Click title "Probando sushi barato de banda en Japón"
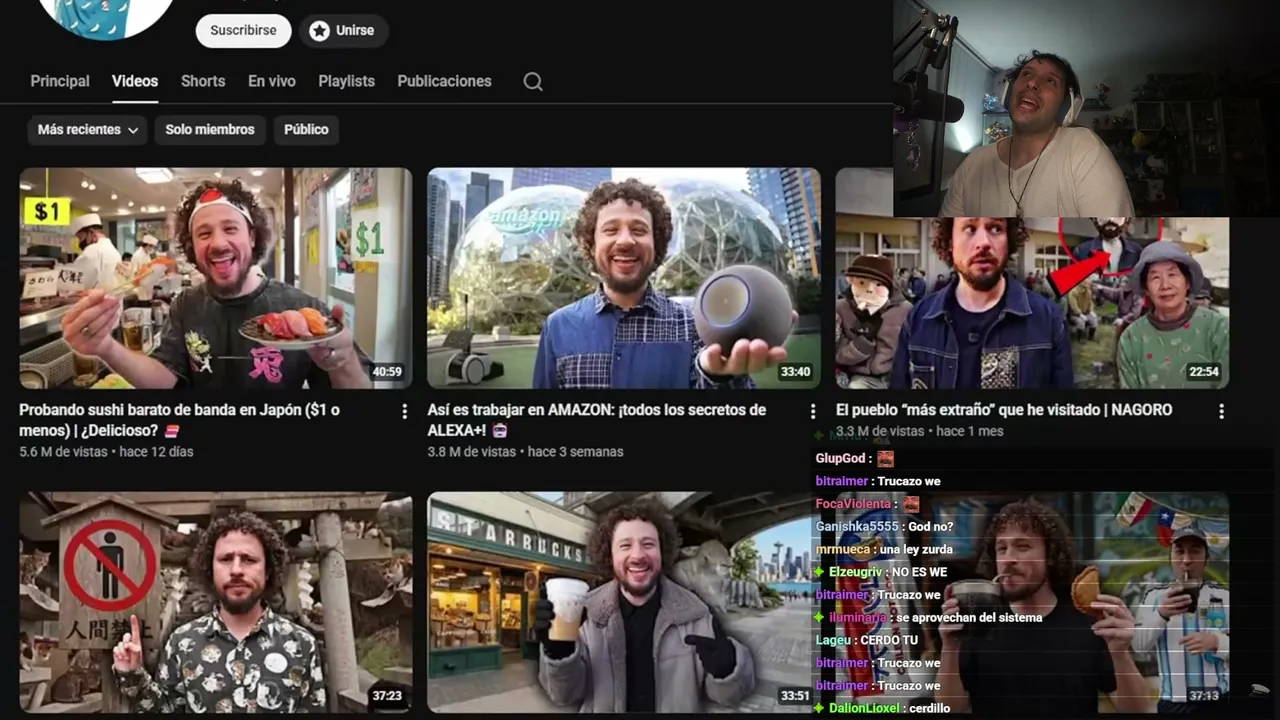Image resolution: width=1280 pixels, height=720 pixels. tap(179, 420)
